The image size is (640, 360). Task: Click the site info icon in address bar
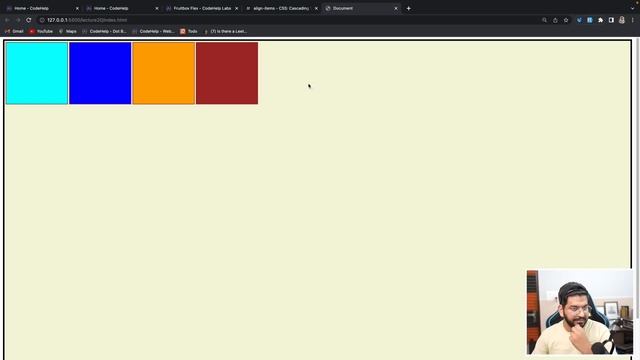click(x=42, y=20)
